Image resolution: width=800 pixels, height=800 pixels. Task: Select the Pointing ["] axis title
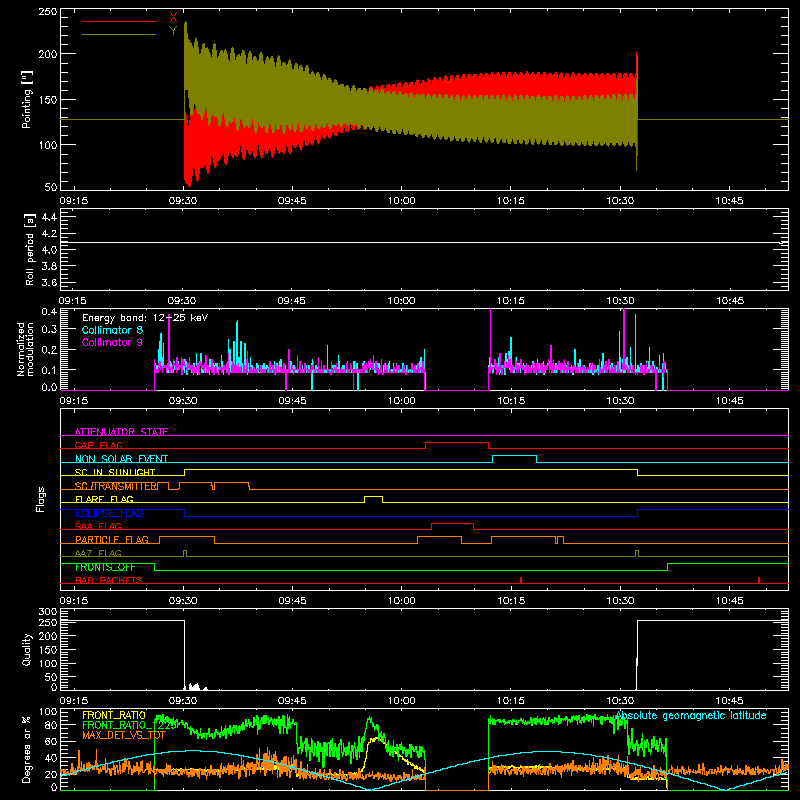tap(27, 99)
